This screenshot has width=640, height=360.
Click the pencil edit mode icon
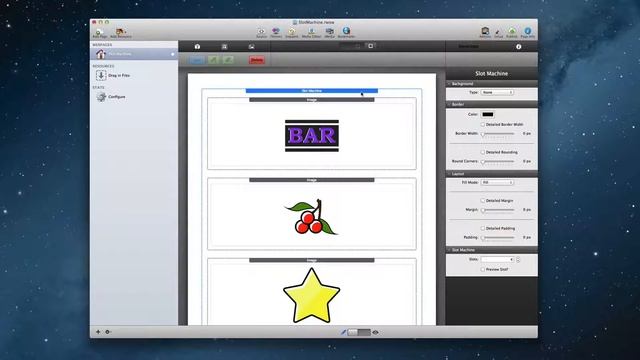tap(343, 332)
